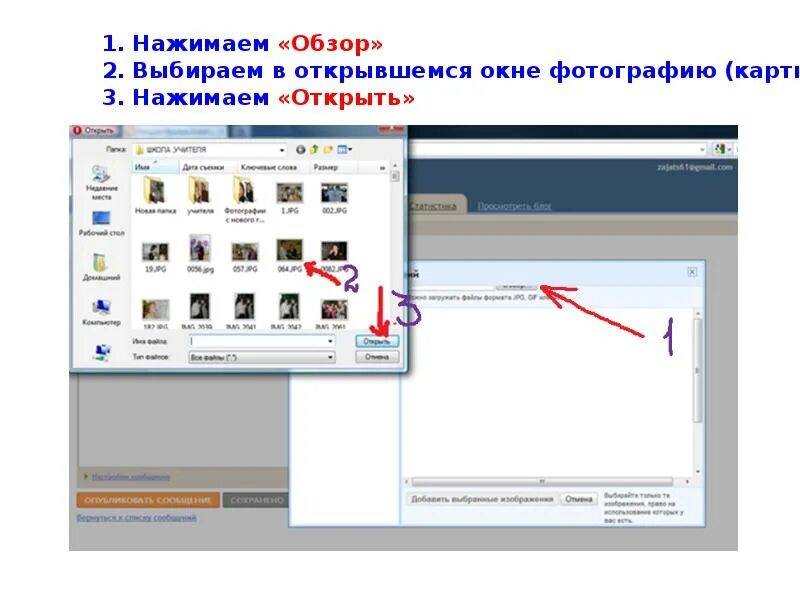
Task: Select the 19.JPG thumbnail
Action: pyautogui.click(x=155, y=257)
